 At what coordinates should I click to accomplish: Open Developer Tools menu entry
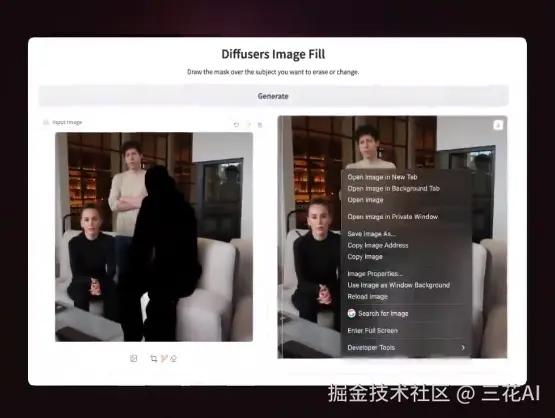pyautogui.click(x=371, y=348)
